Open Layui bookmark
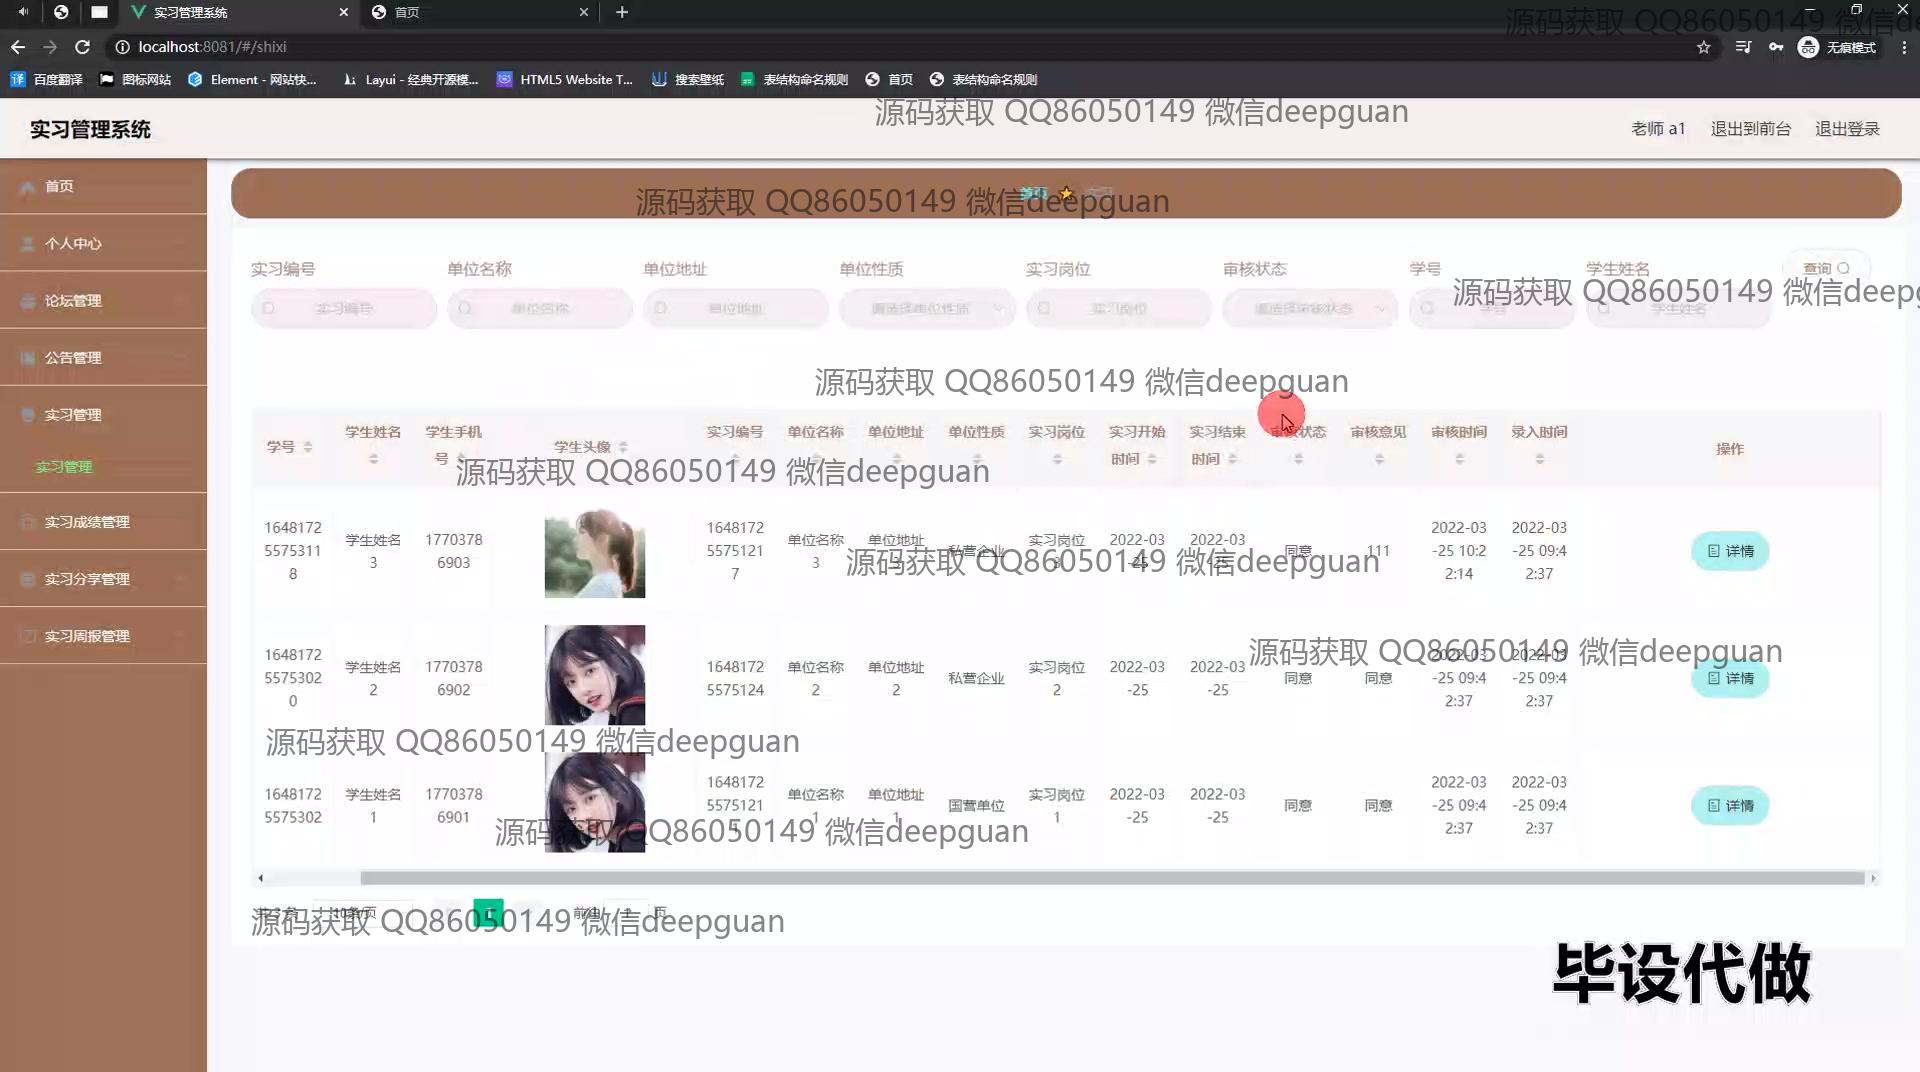 411,79
